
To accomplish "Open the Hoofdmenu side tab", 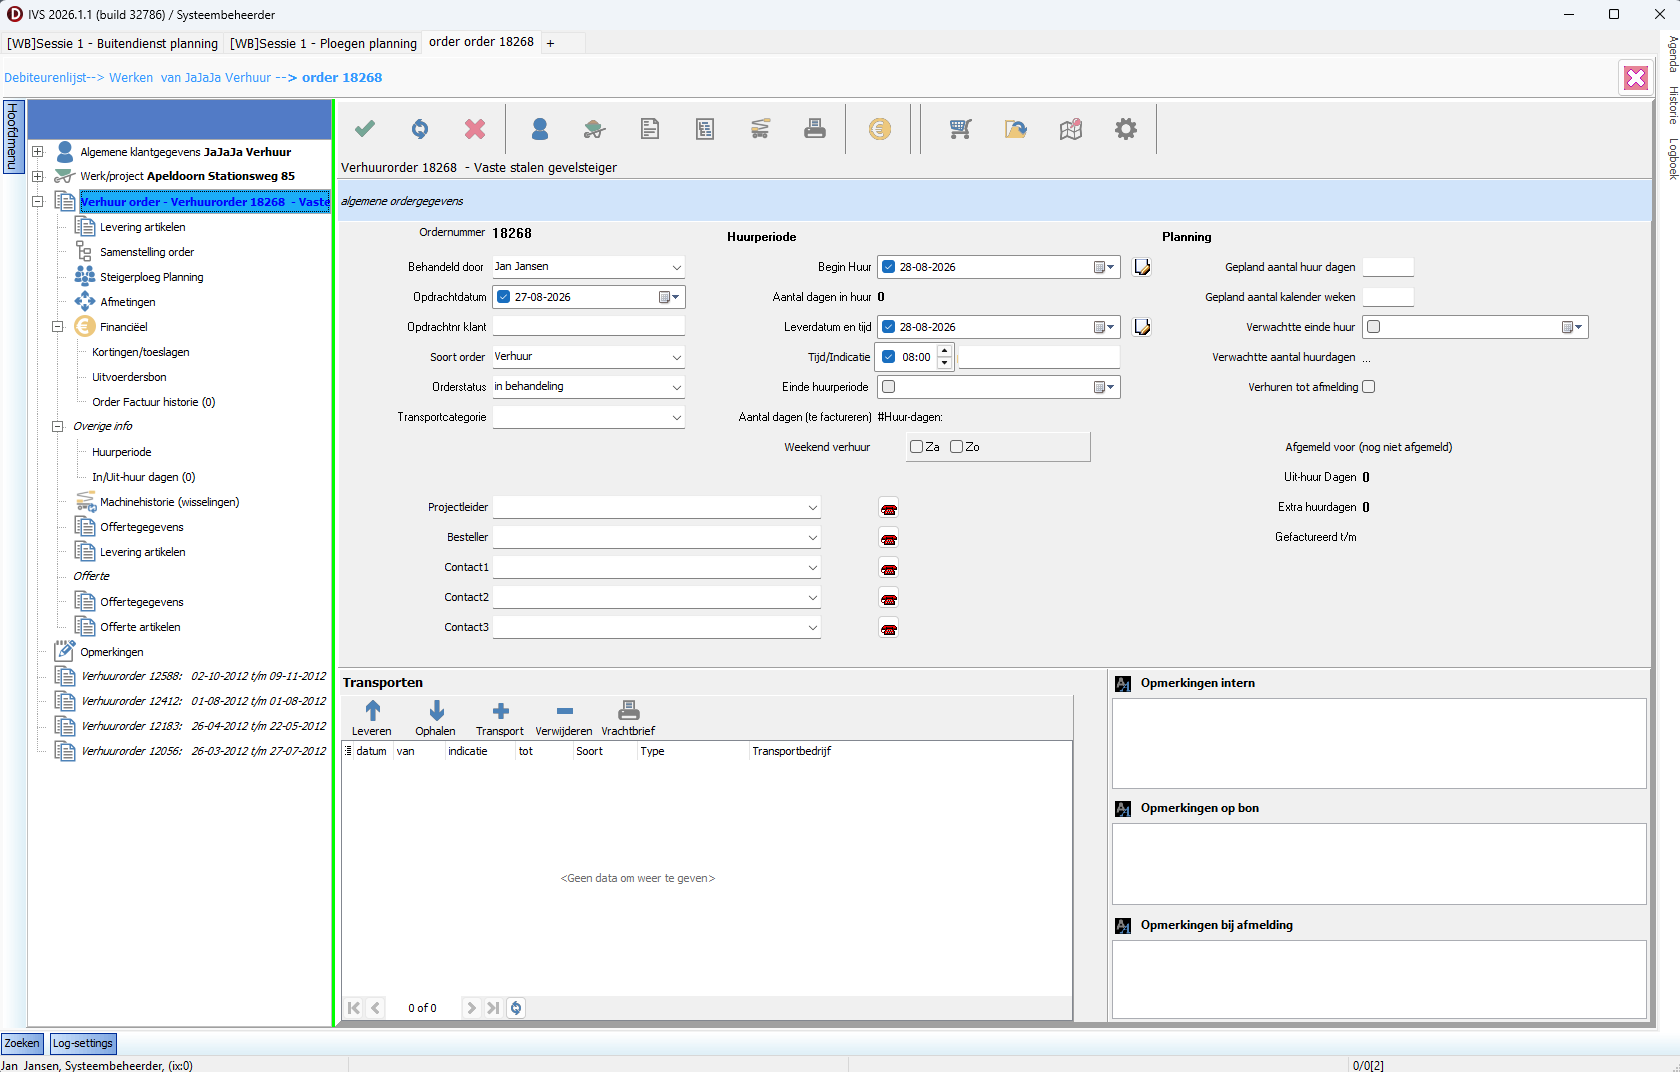I will click(12, 137).
